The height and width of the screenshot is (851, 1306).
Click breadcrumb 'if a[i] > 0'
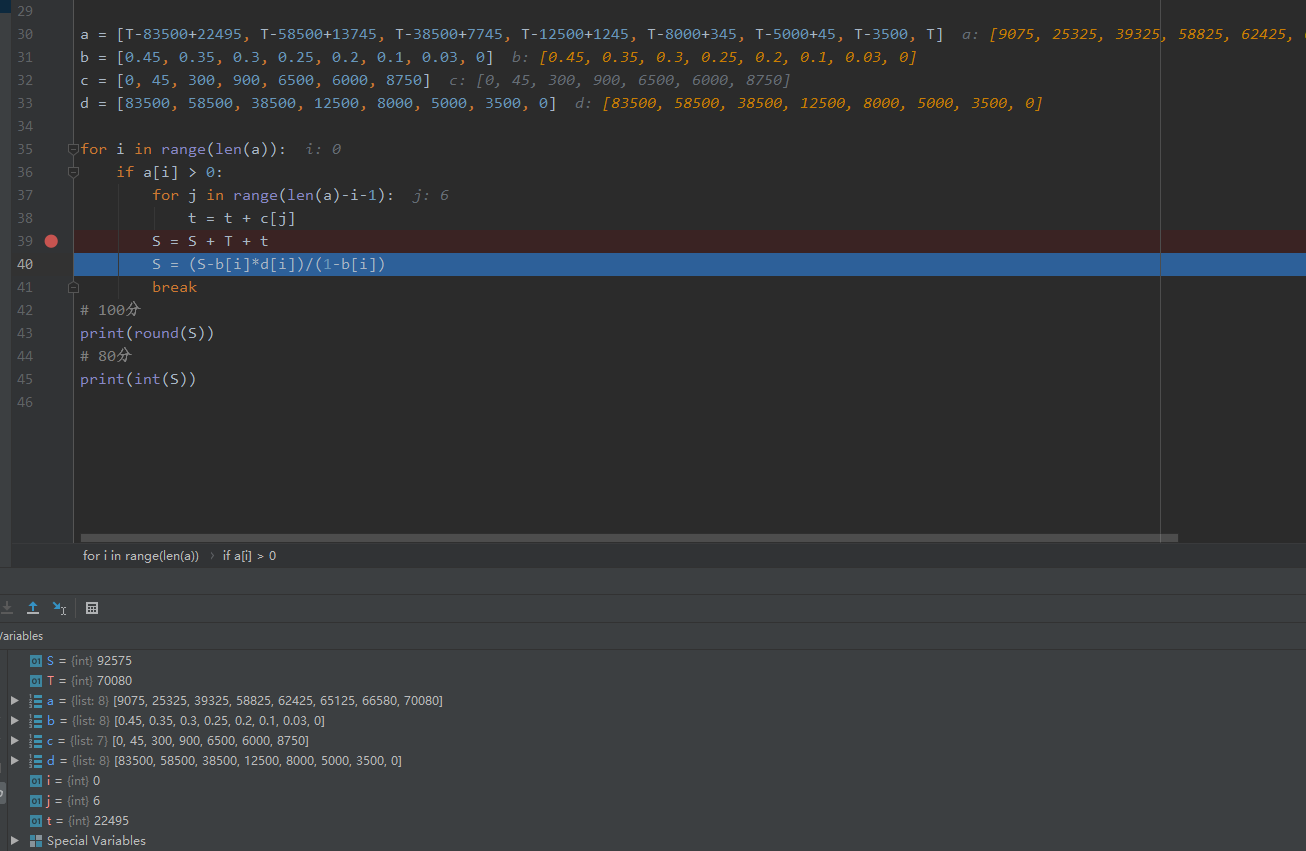pos(249,555)
